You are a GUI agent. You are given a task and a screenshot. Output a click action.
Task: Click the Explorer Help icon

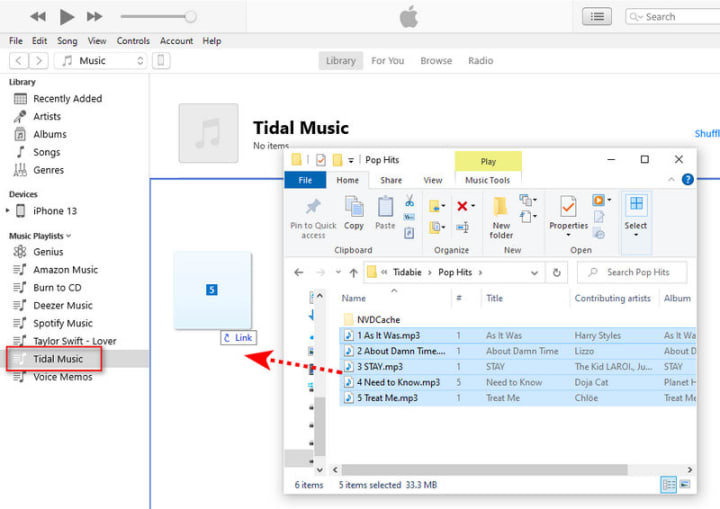[687, 180]
